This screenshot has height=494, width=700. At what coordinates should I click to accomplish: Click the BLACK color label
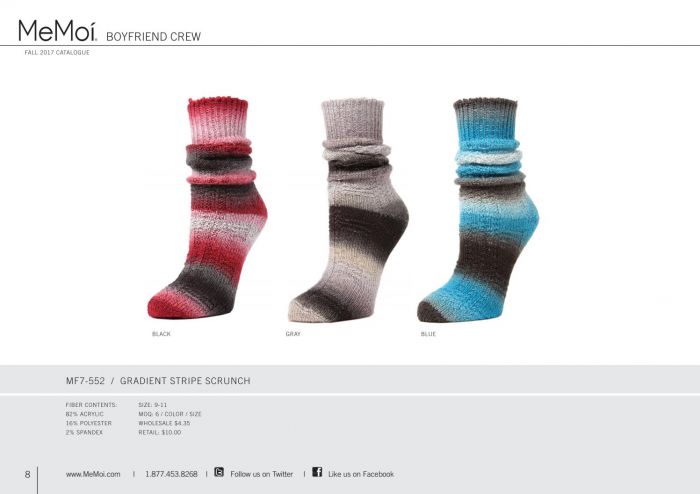(x=161, y=334)
